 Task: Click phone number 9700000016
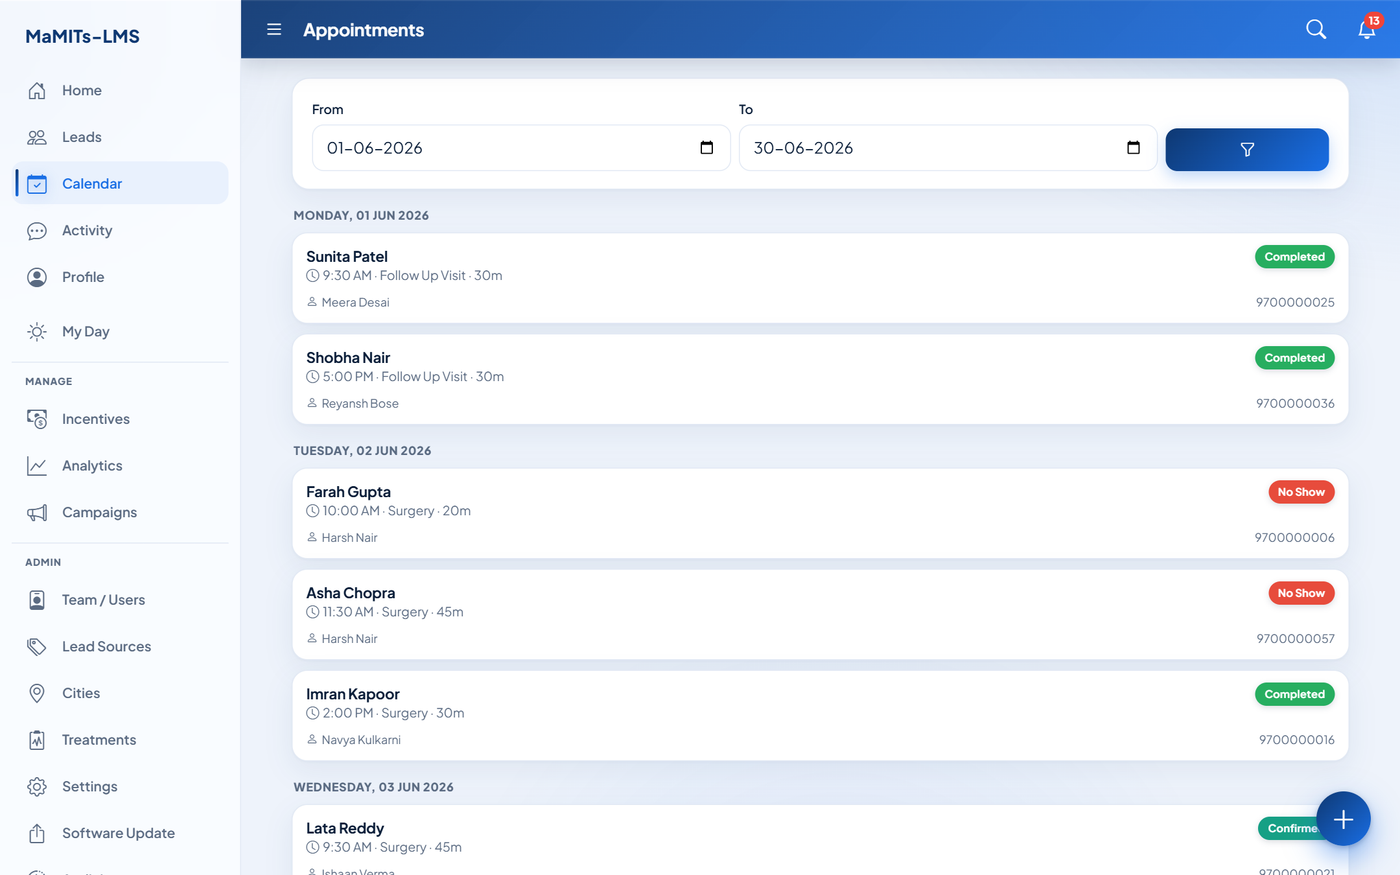point(1296,740)
